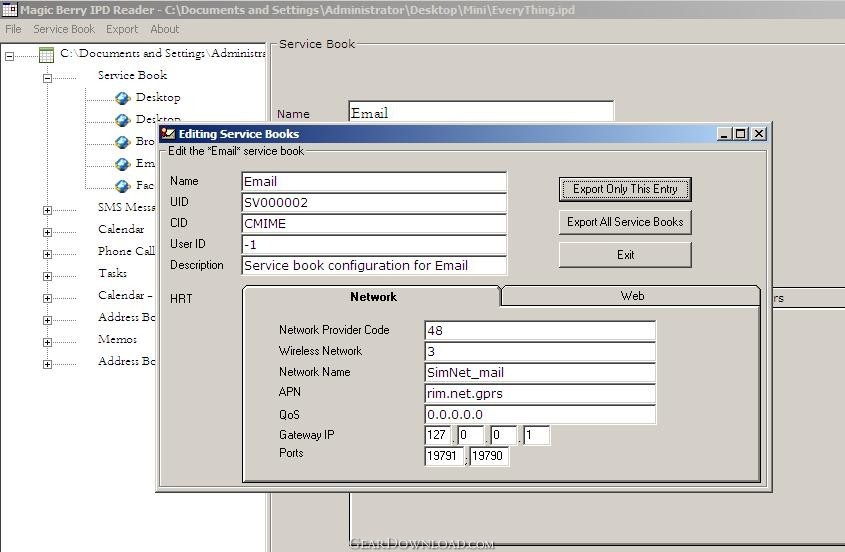The image size is (845, 552).
Task: Click the UID field with SV000002
Action: click(374, 203)
